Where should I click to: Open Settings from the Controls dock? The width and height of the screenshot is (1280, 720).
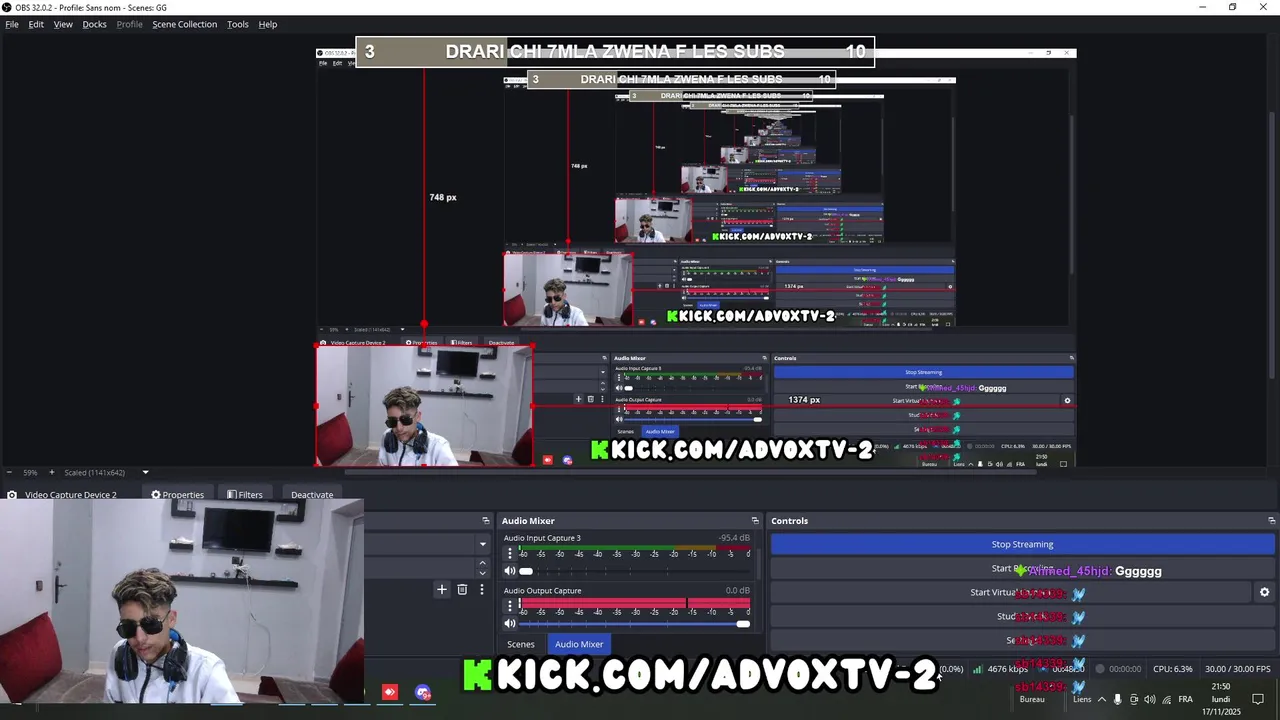1022,640
